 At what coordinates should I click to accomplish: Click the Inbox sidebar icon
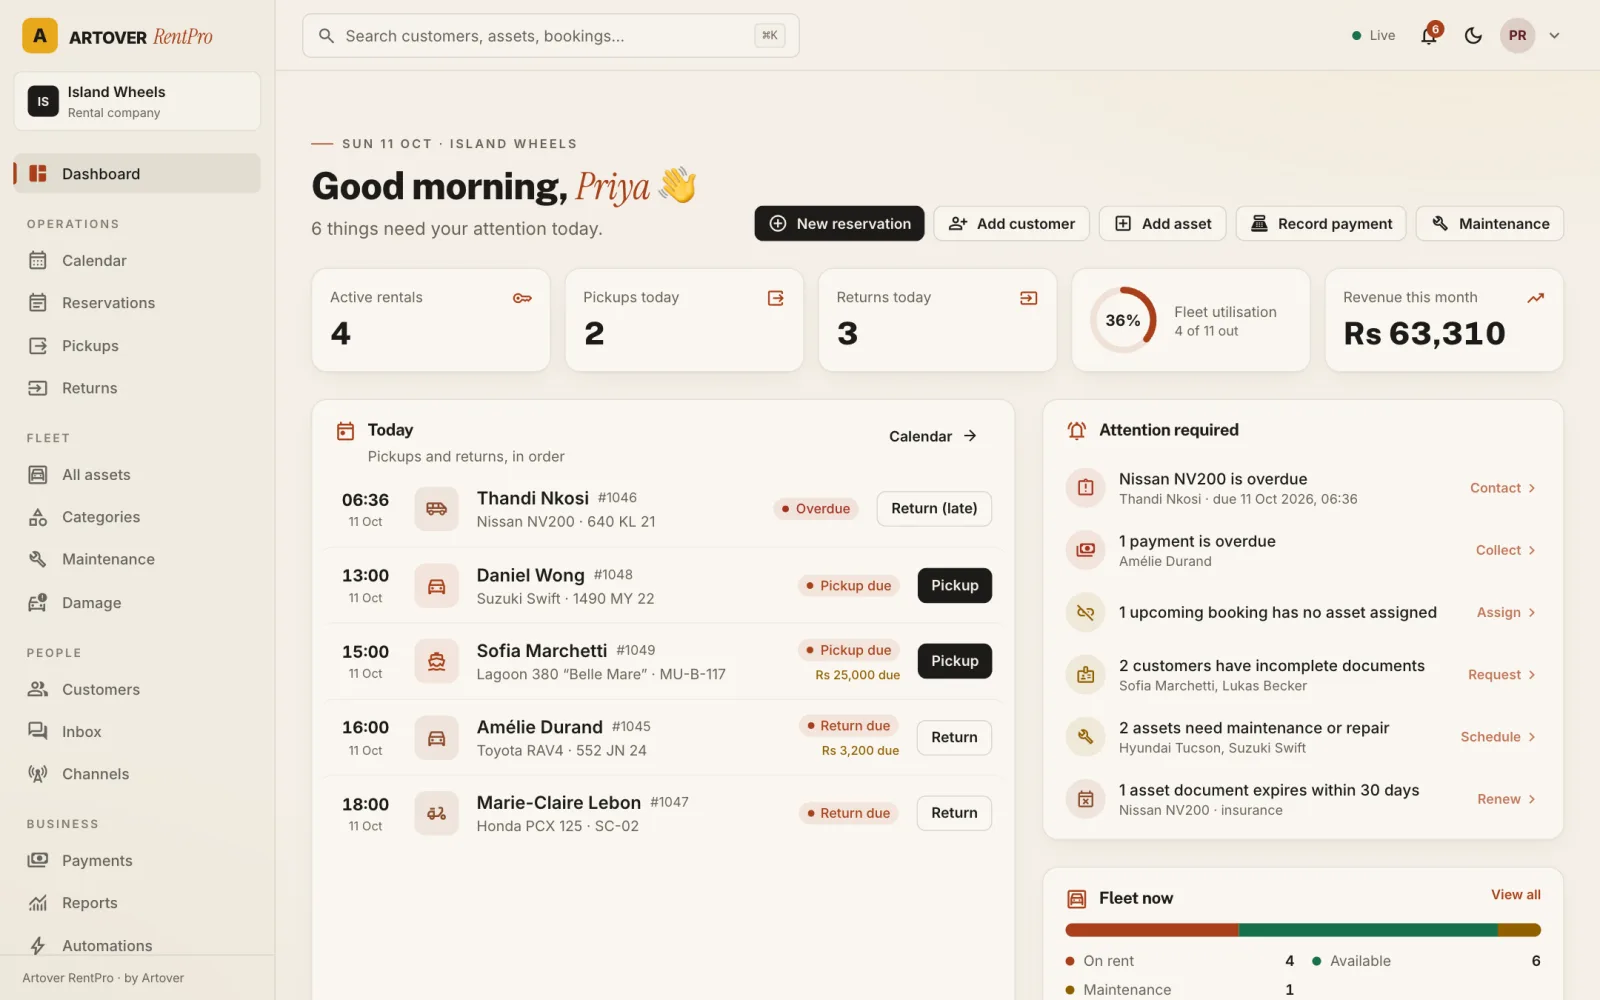[38, 731]
